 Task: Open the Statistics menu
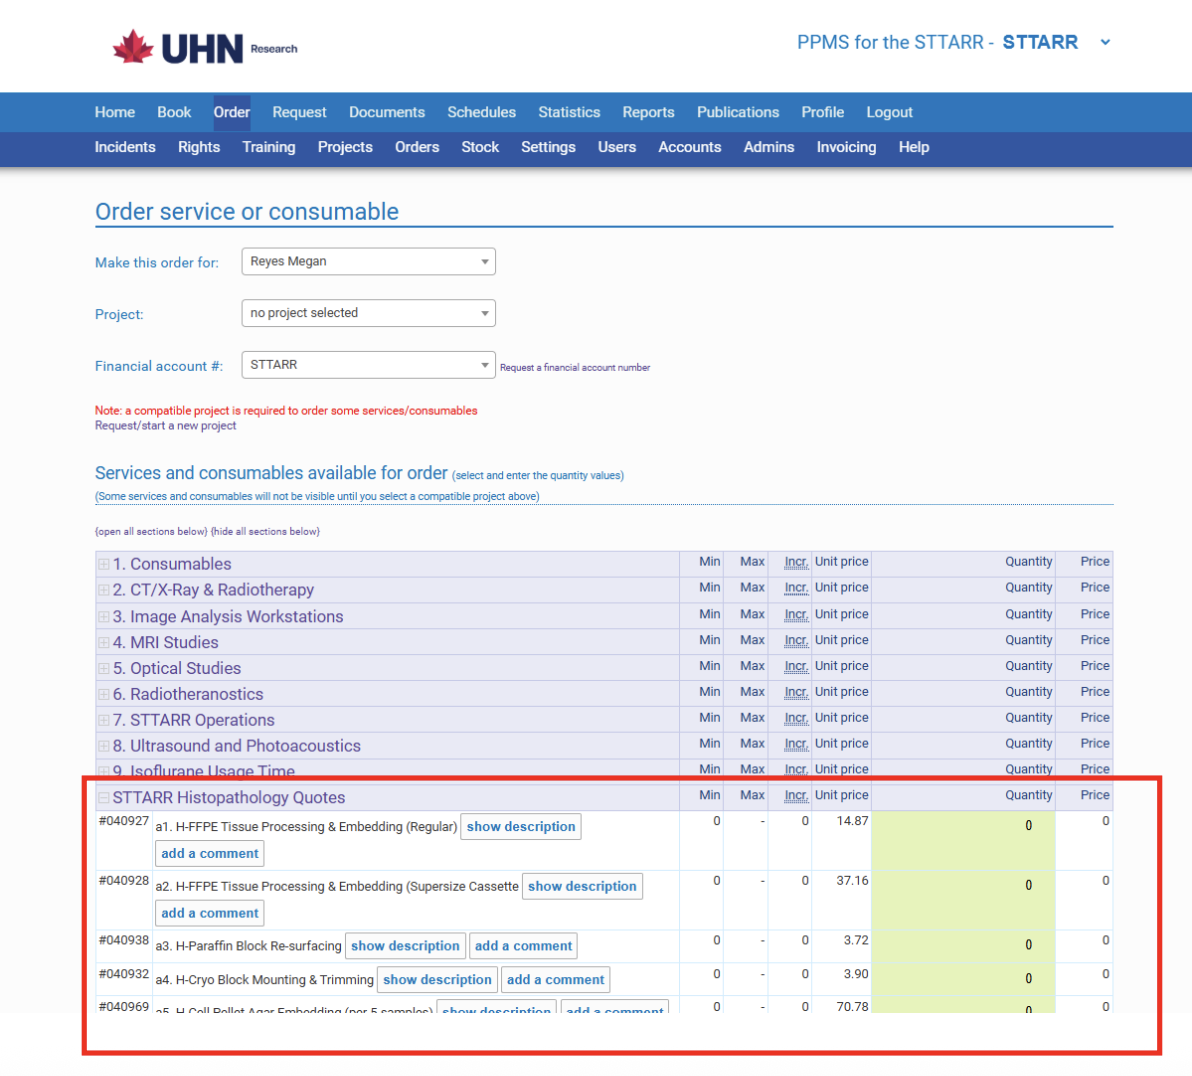tap(569, 113)
